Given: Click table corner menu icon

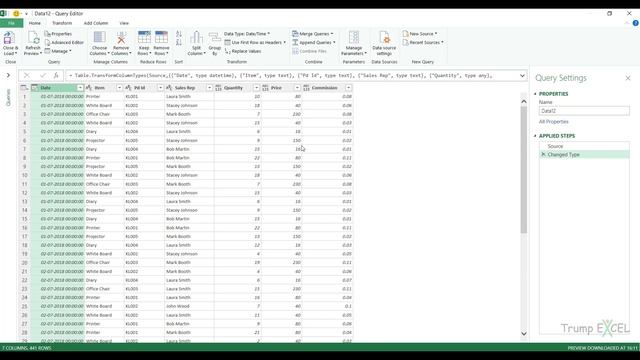Looking at the screenshot, I should pos(24,88).
